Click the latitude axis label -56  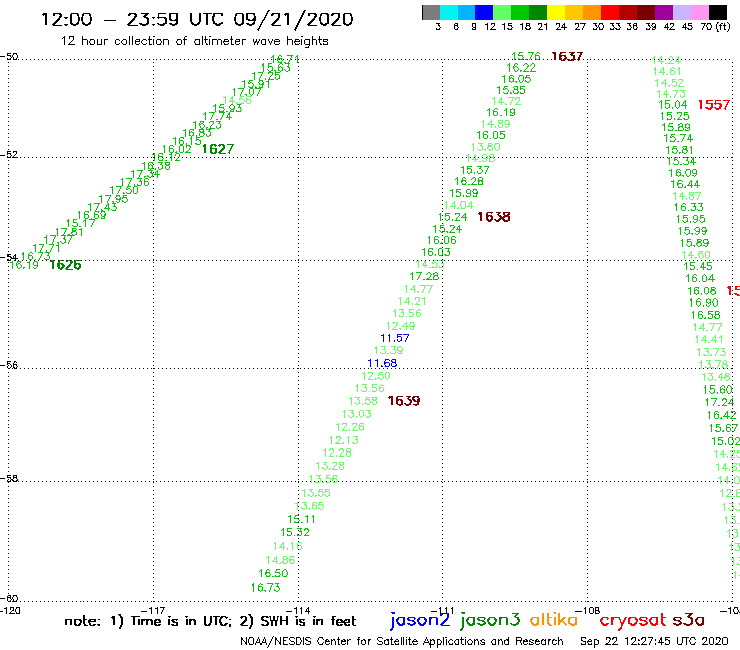(x=9, y=365)
